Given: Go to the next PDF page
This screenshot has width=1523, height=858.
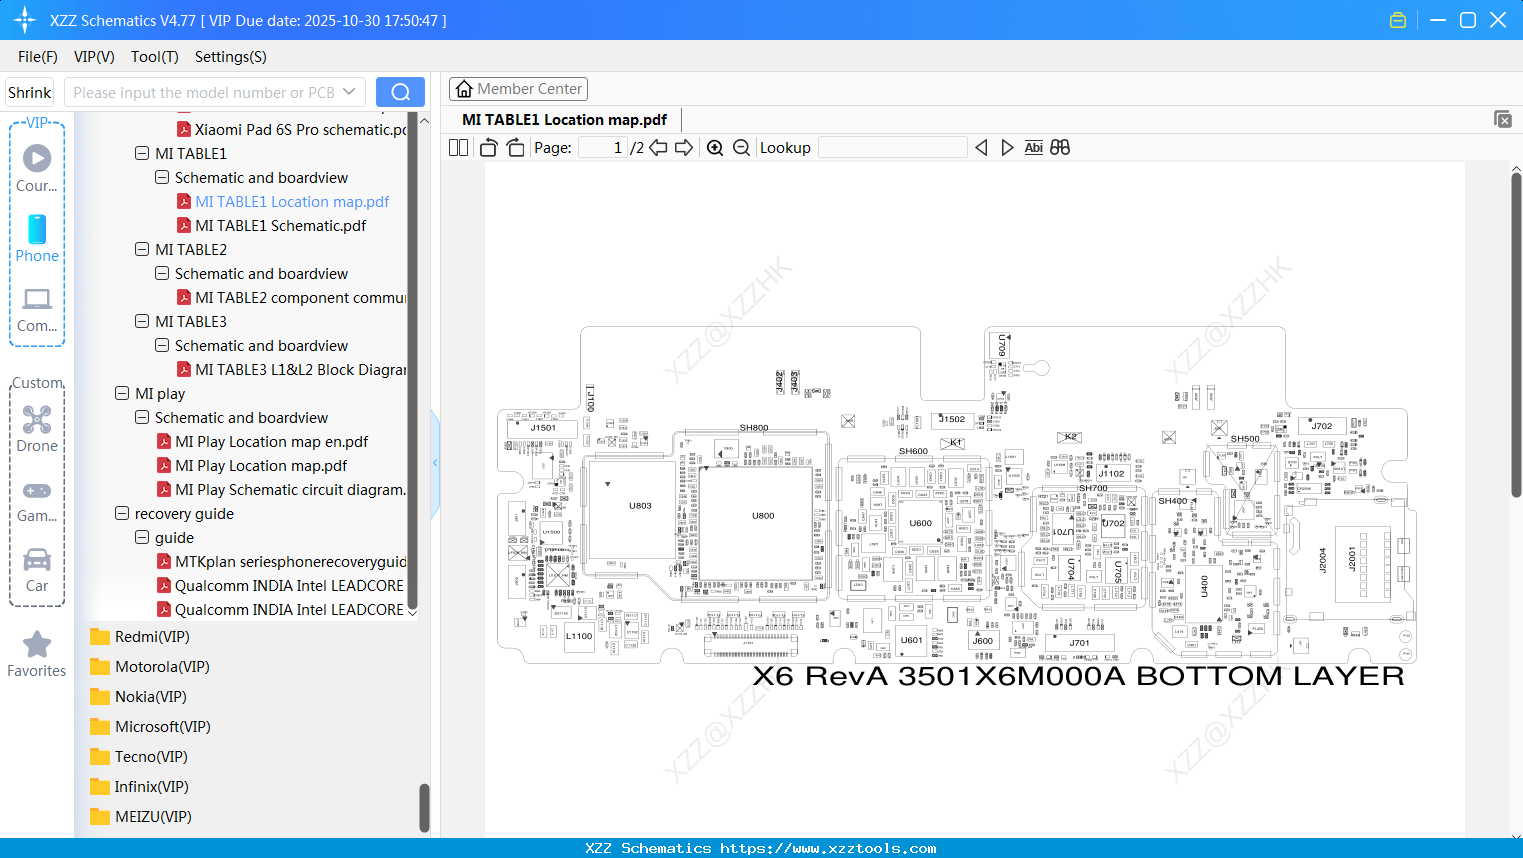Looking at the screenshot, I should click(x=685, y=147).
